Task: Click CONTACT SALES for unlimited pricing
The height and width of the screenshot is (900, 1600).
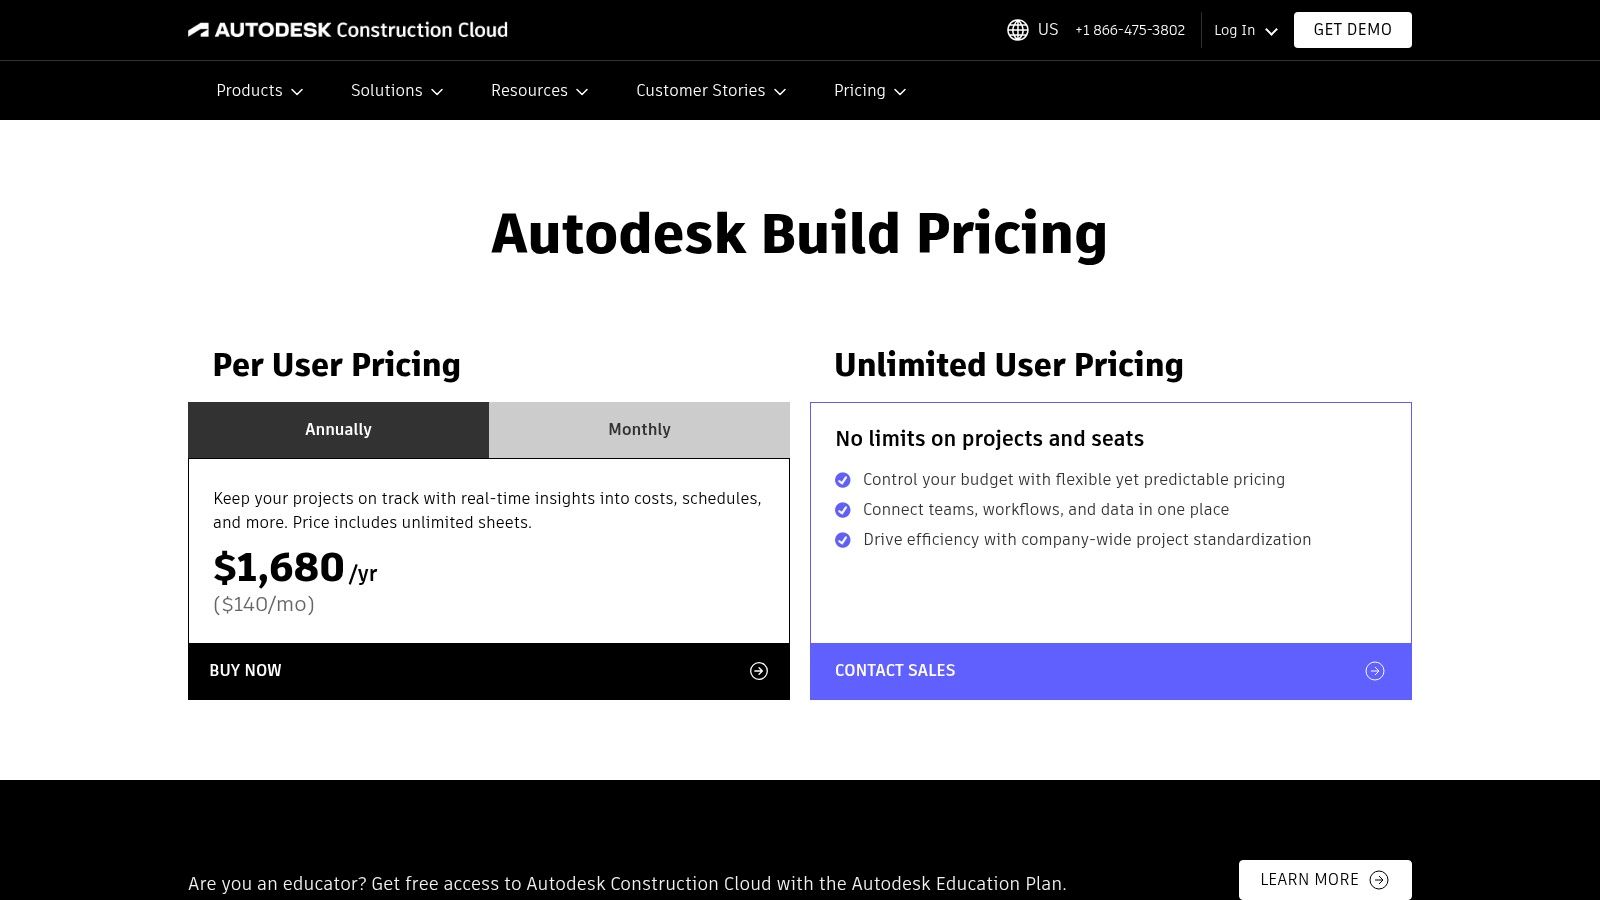Action: click(895, 671)
